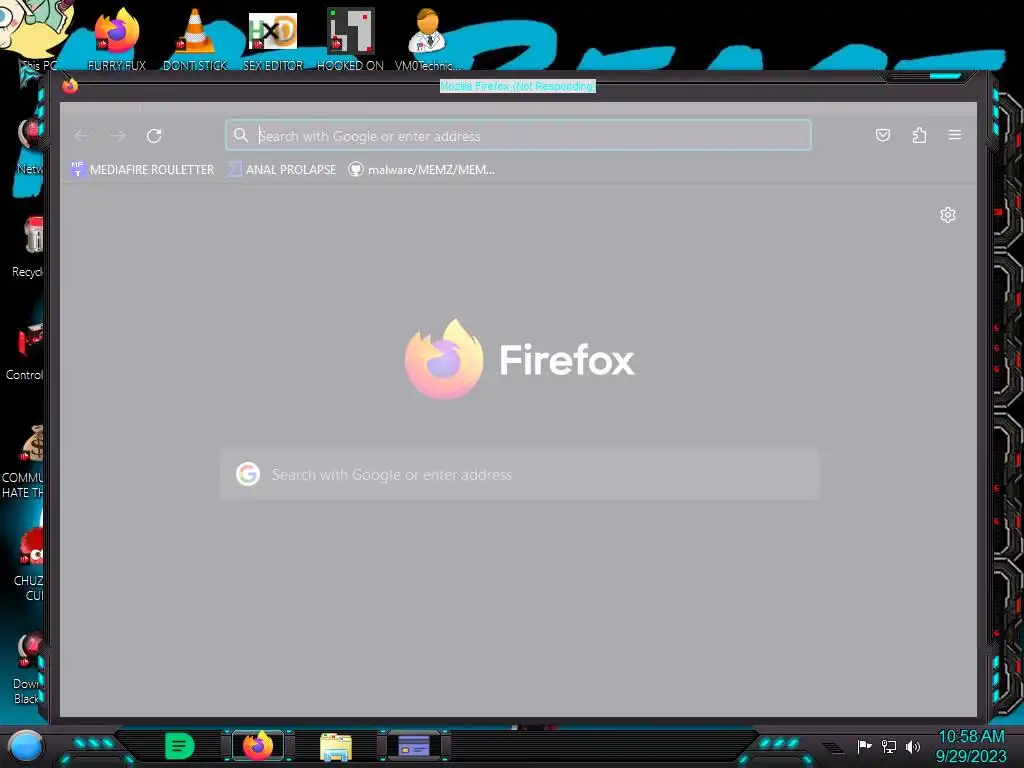Select the Network desktop icon

(x=30, y=145)
